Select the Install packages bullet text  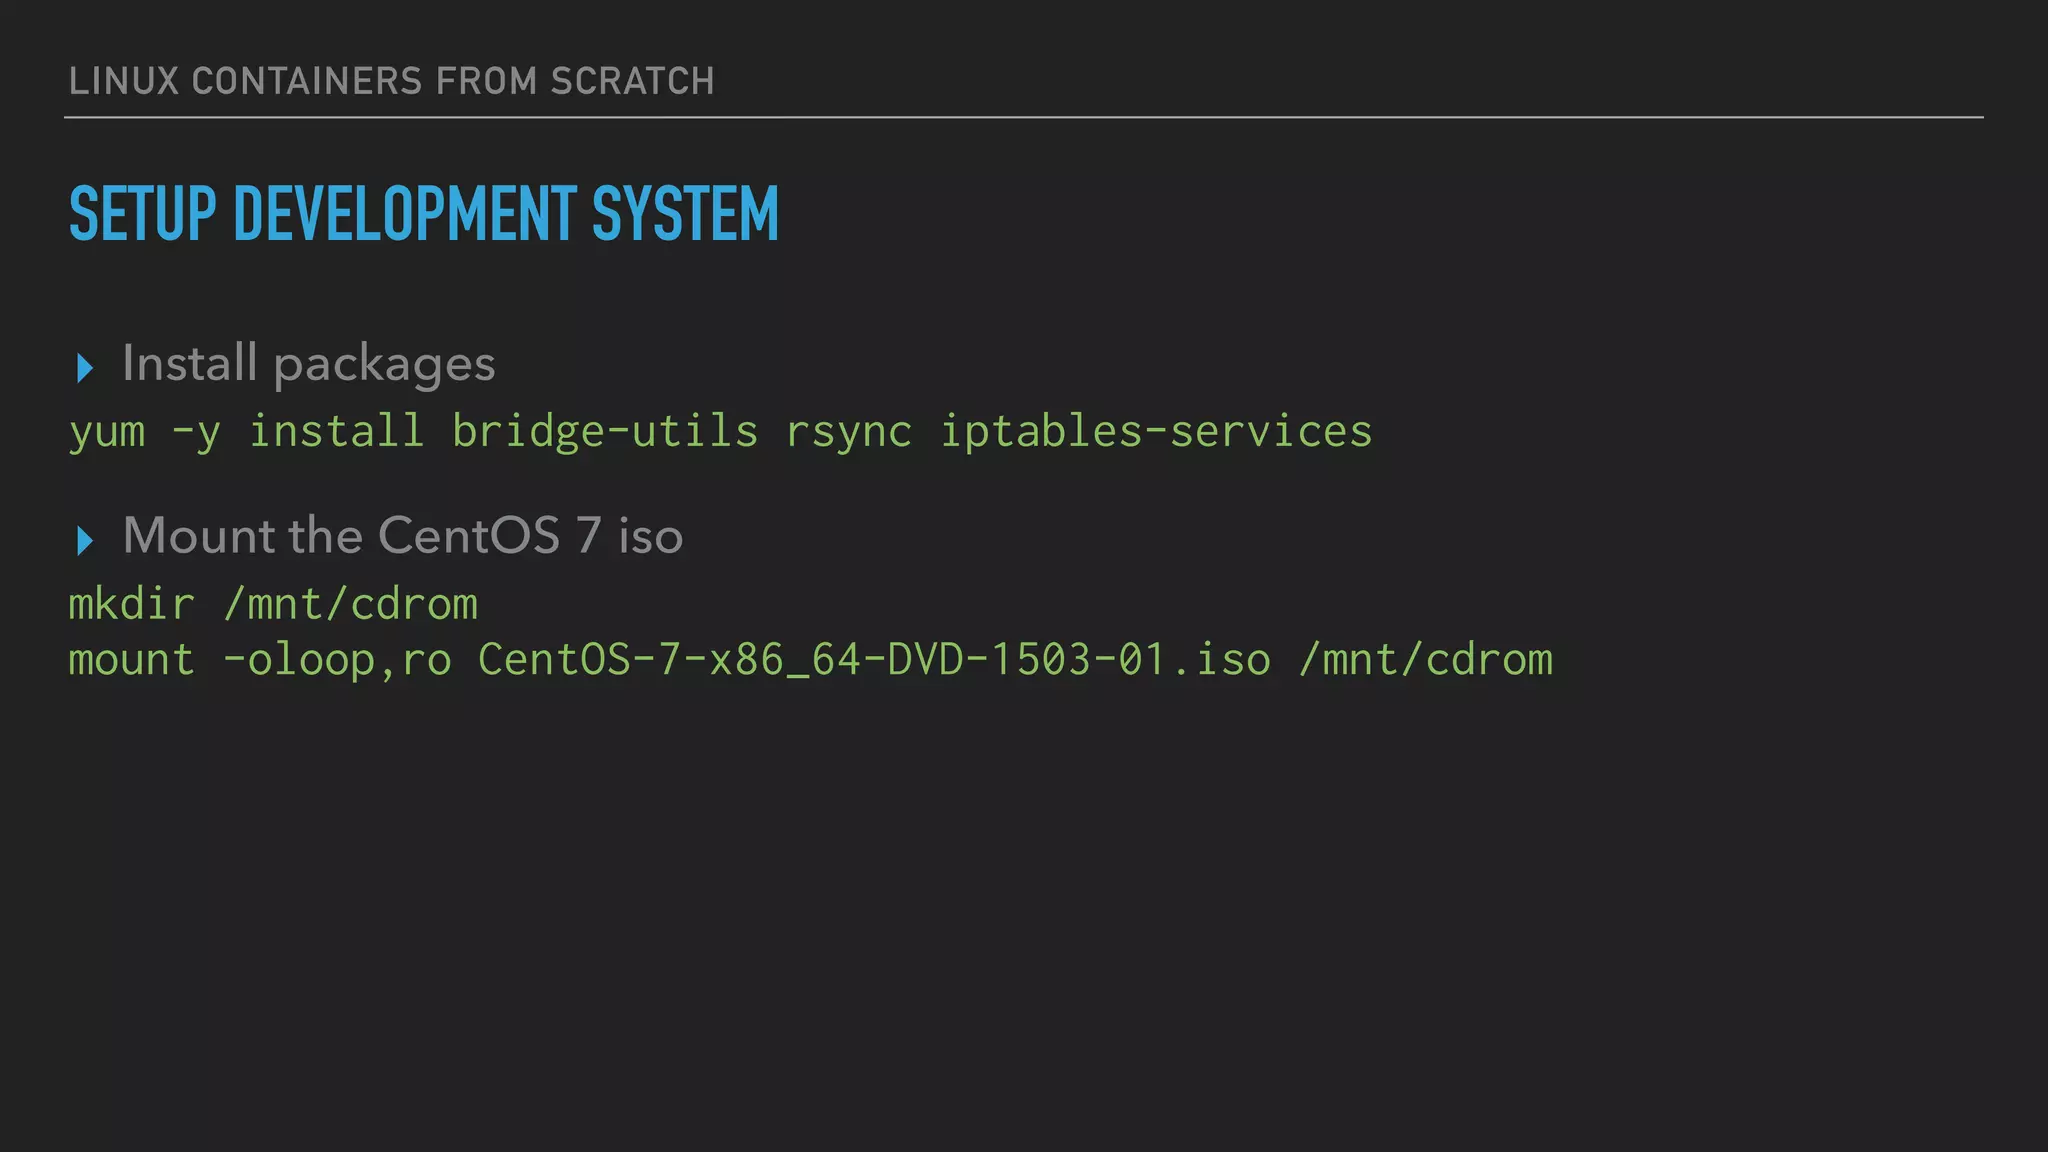308,363
